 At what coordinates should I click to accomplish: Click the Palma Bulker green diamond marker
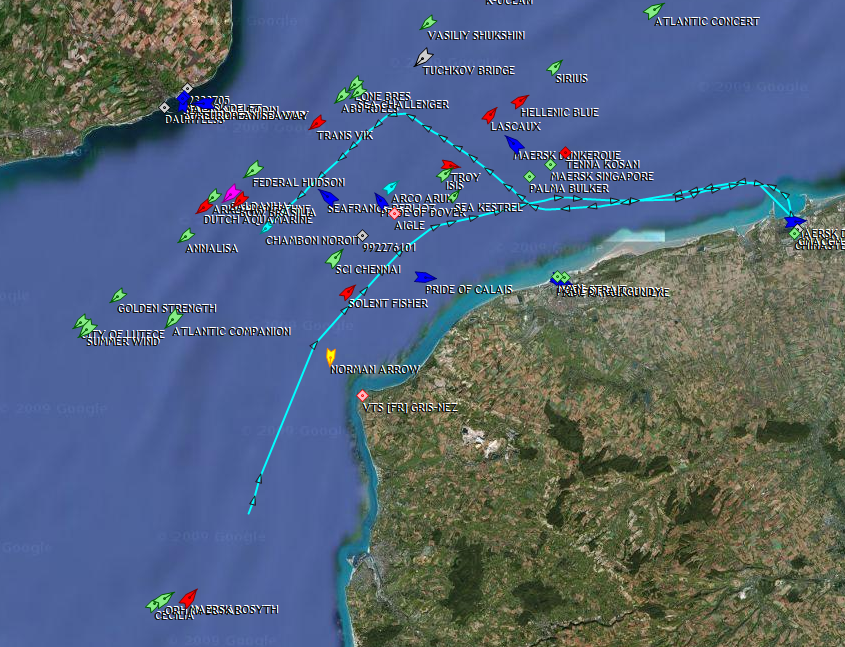(530, 176)
